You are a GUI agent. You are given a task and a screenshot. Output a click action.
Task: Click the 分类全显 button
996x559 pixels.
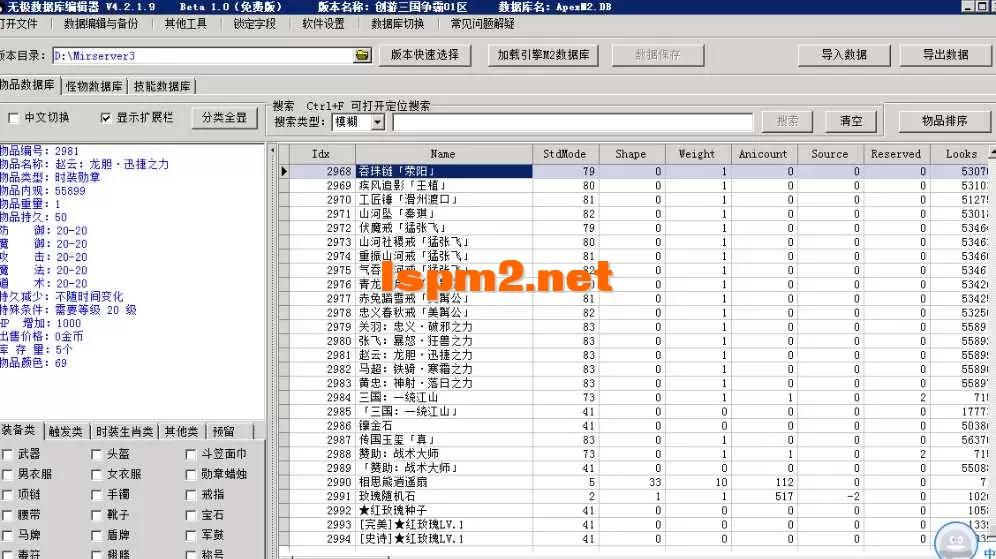224,118
